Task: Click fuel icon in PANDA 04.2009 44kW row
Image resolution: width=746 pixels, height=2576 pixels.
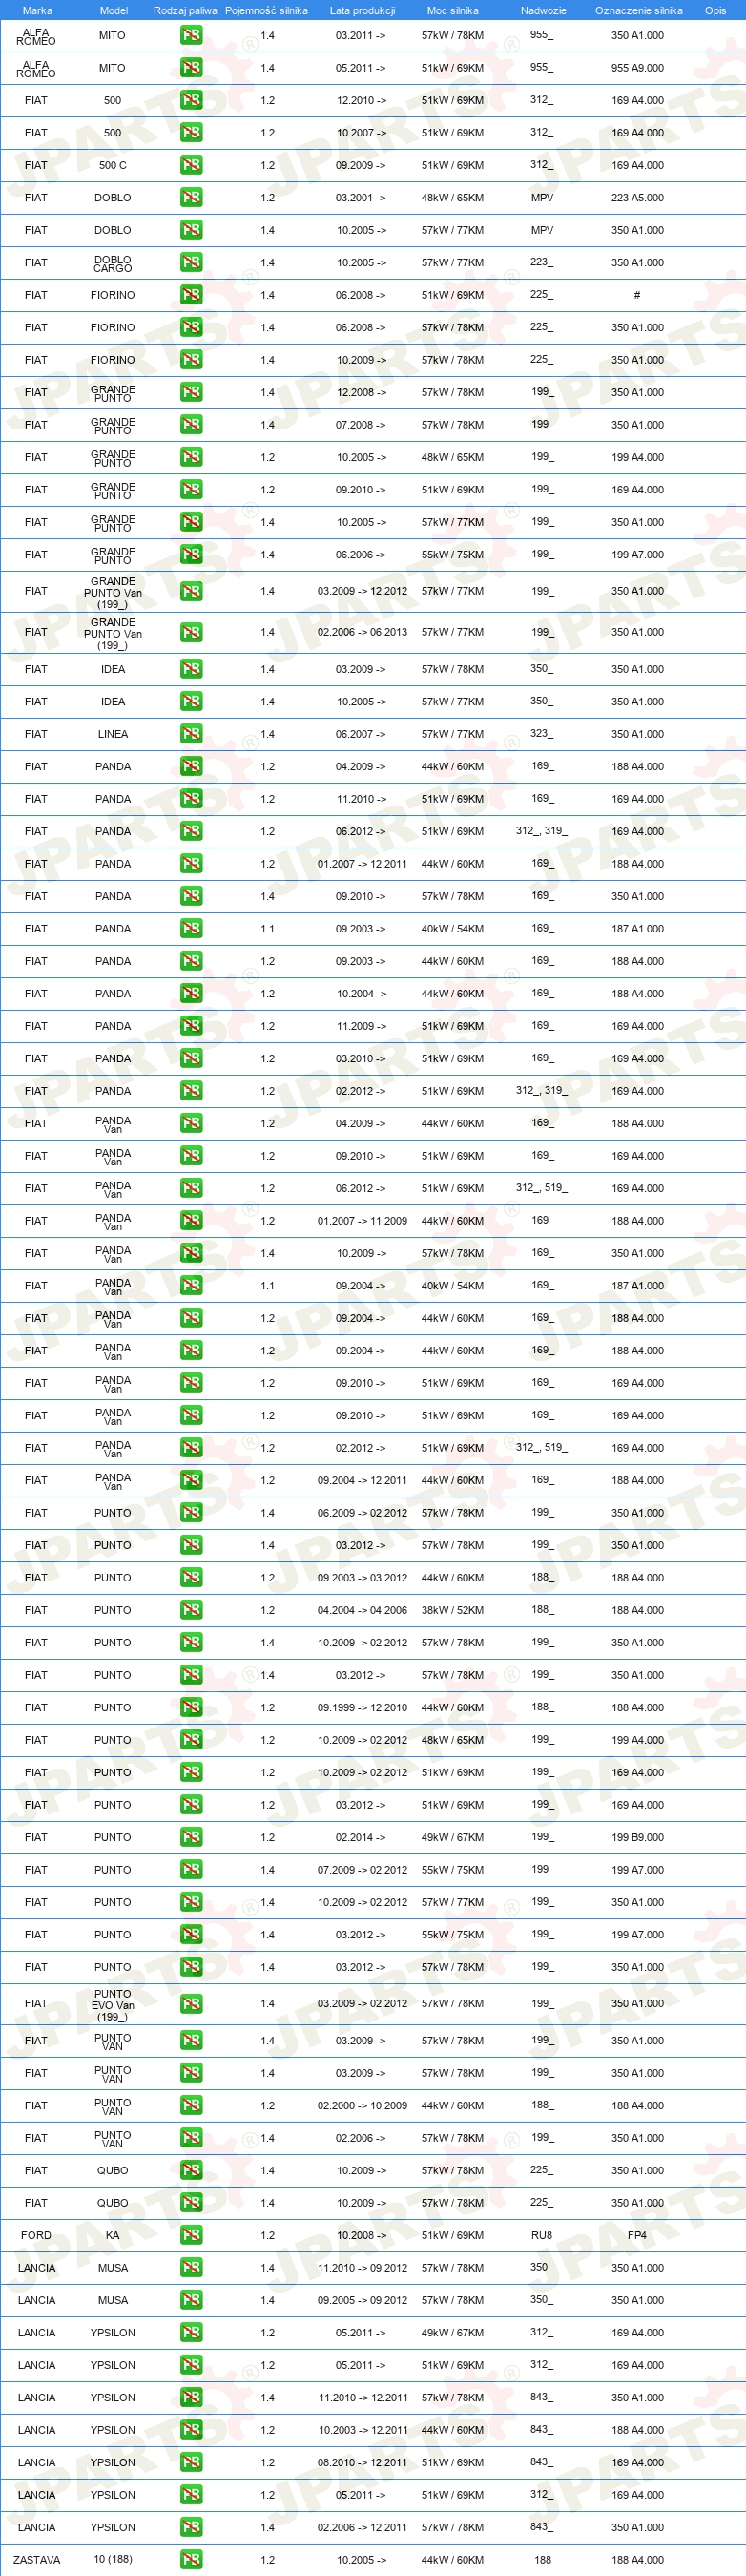Action: (191, 766)
